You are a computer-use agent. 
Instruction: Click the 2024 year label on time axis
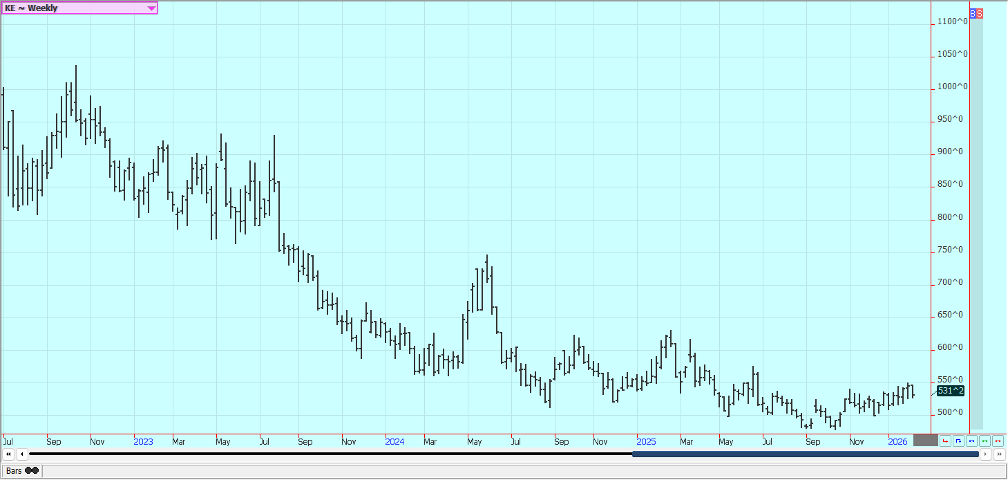(394, 440)
